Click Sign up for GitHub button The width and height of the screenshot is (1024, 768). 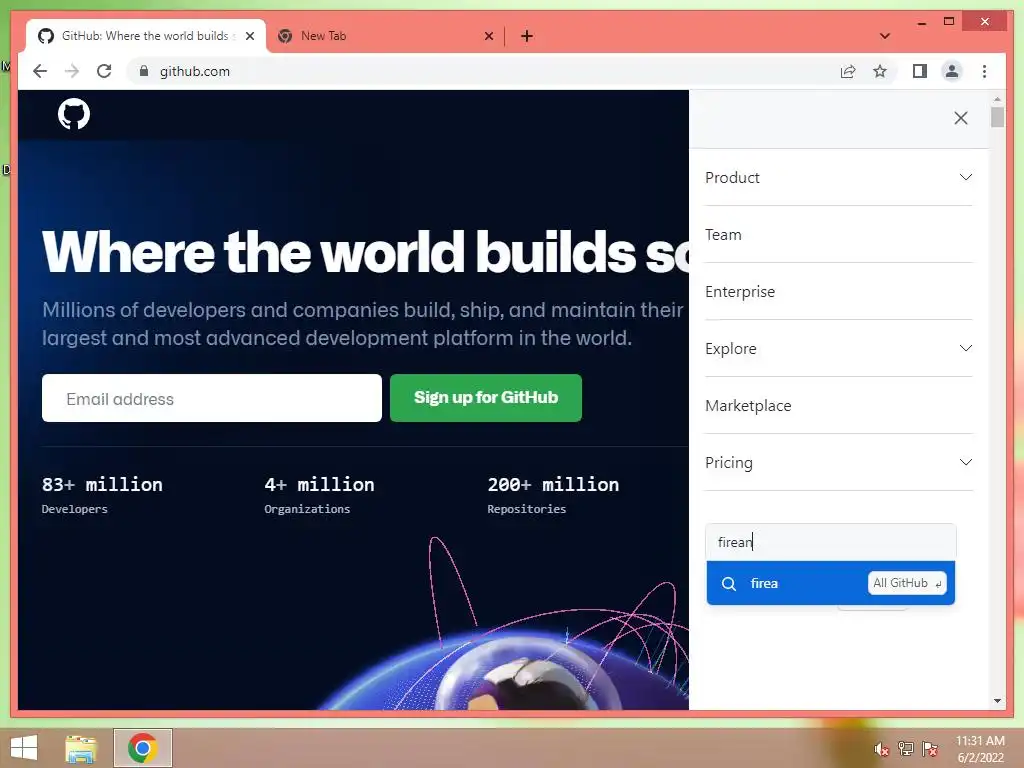[486, 398]
